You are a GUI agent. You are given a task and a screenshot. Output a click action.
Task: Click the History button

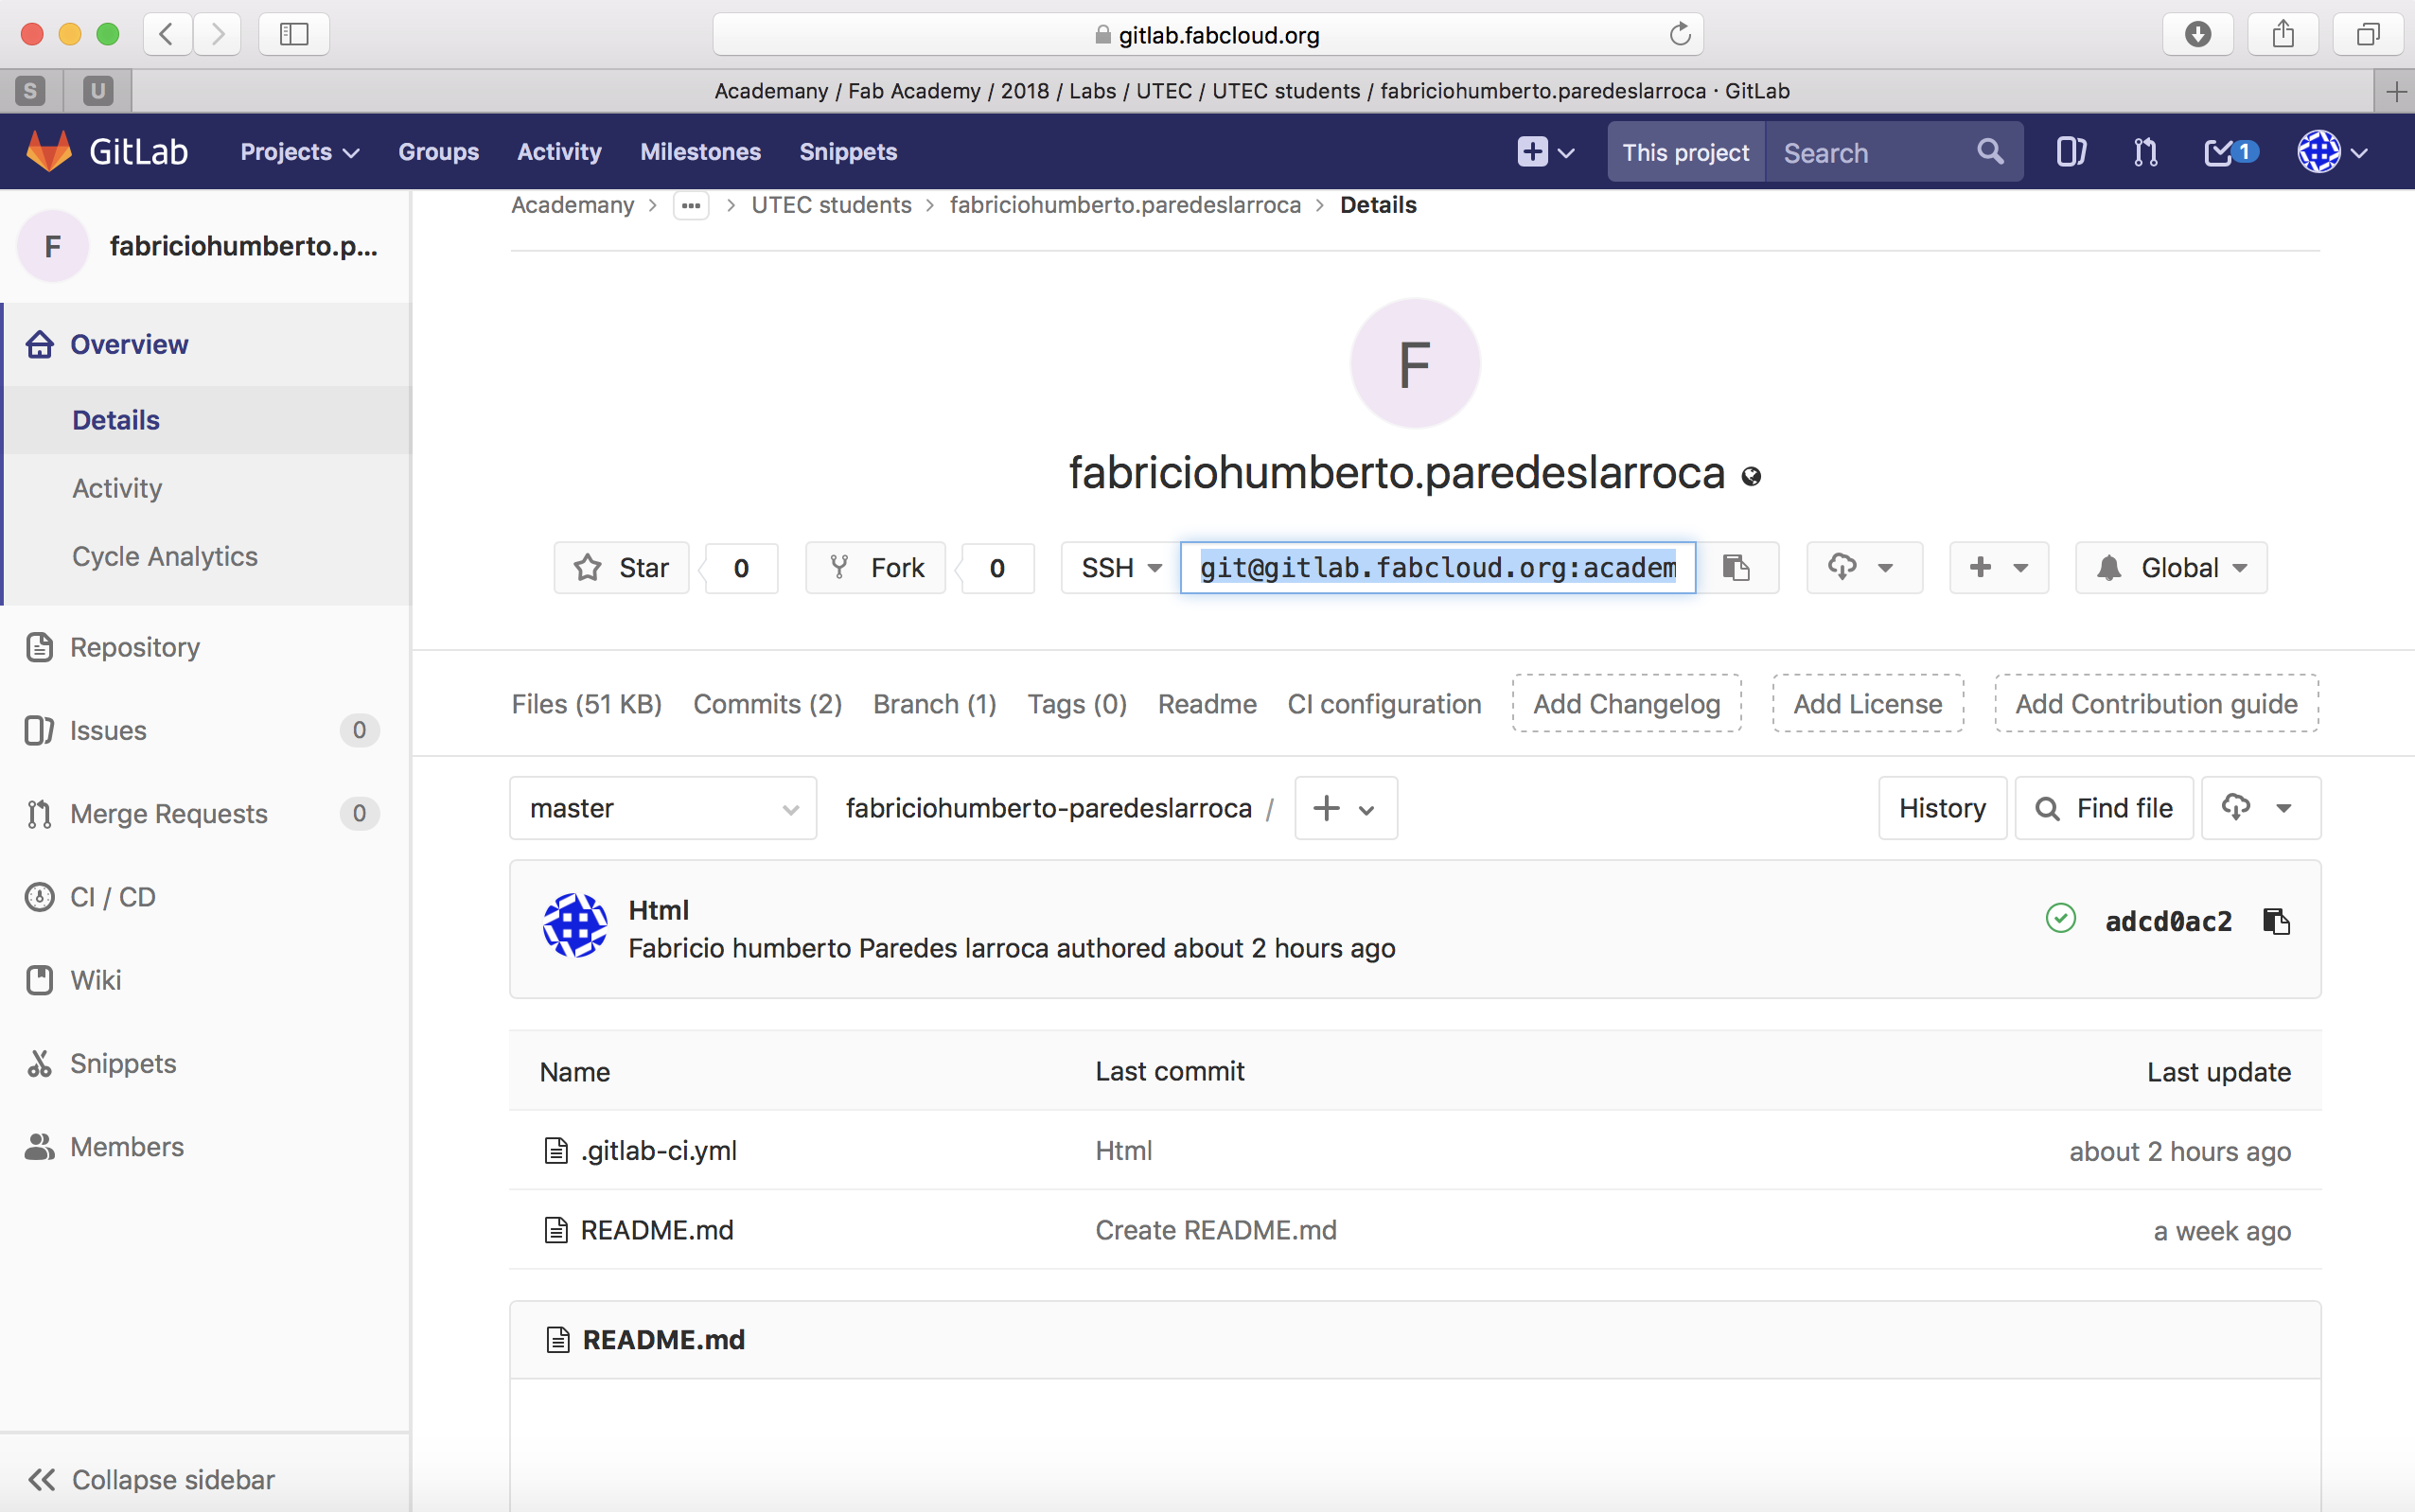[1942, 808]
